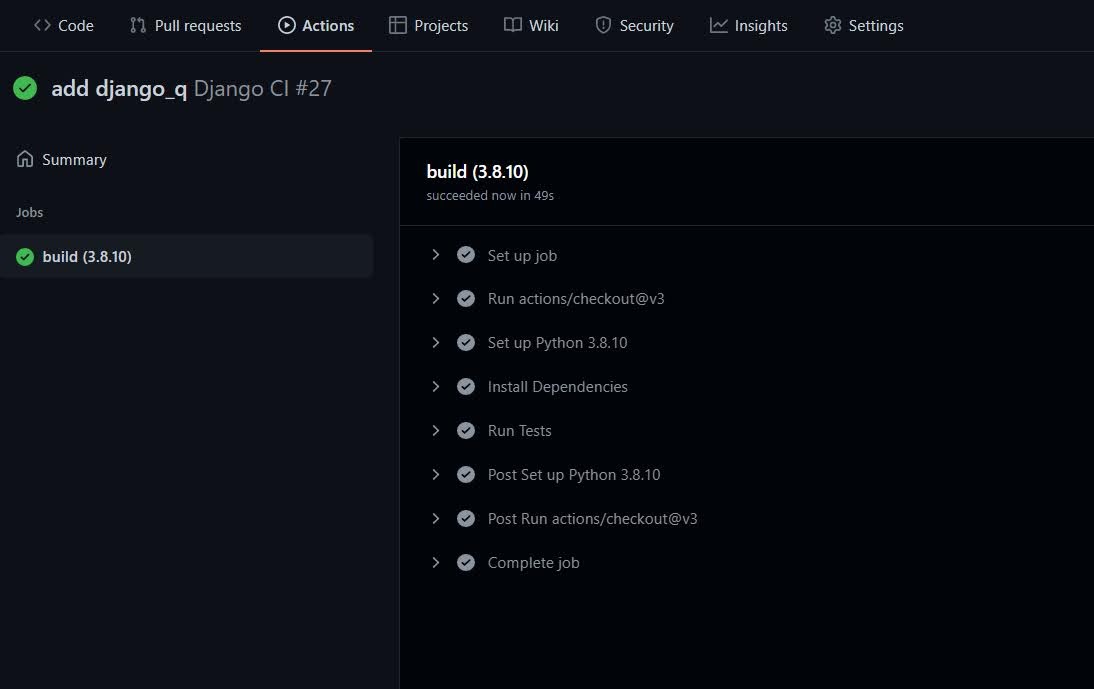Image resolution: width=1094 pixels, height=689 pixels.
Task: Click the Projects table icon
Action: 398,25
